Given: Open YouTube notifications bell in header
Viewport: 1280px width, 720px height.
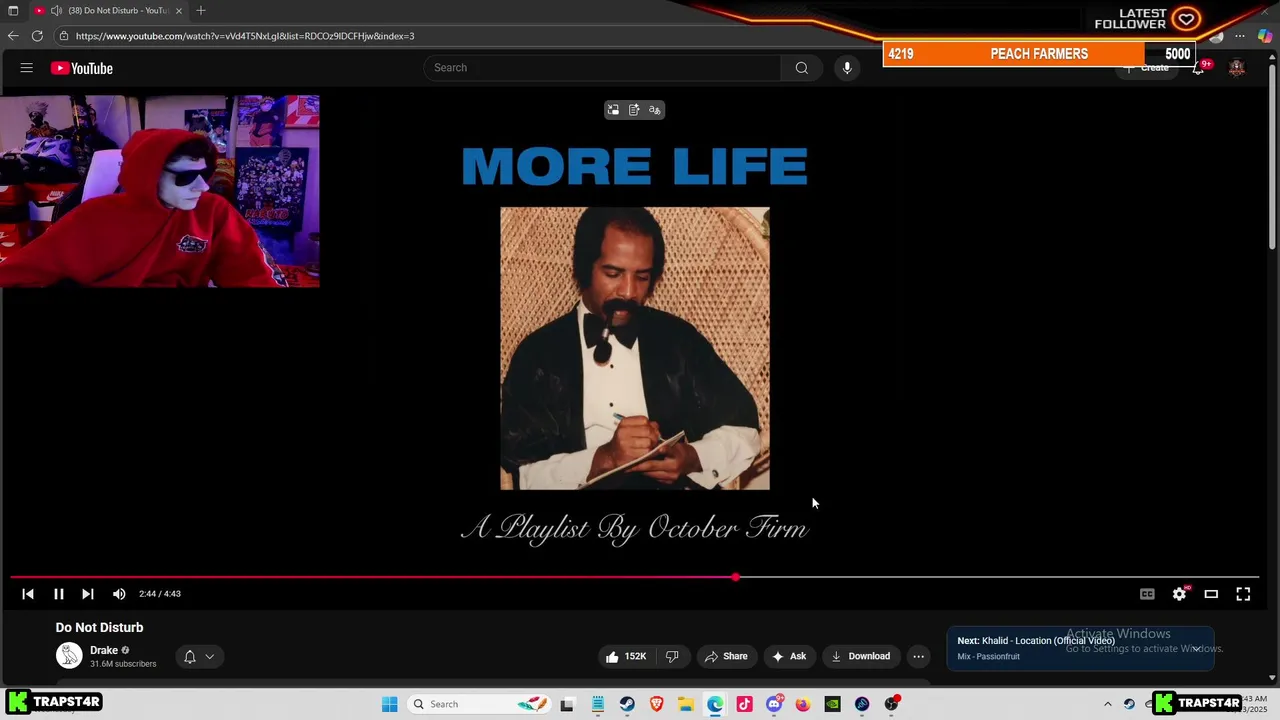Looking at the screenshot, I should click(x=1198, y=68).
